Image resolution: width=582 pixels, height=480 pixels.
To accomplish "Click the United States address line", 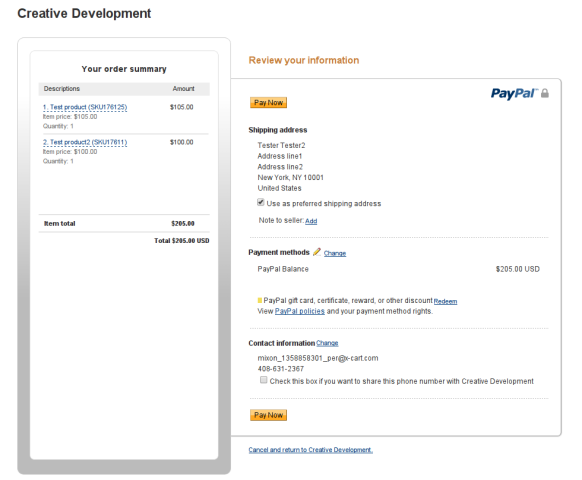I will (x=279, y=188).
